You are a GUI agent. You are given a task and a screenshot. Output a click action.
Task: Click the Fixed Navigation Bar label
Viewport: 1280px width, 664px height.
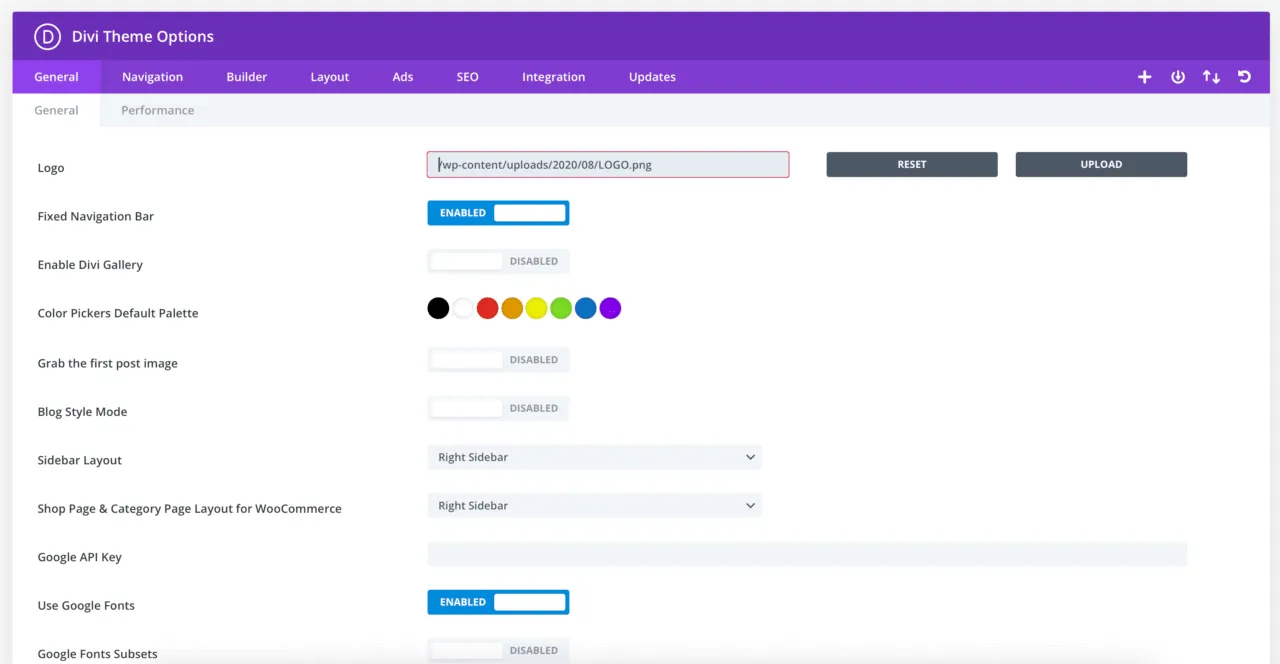pyautogui.click(x=96, y=216)
